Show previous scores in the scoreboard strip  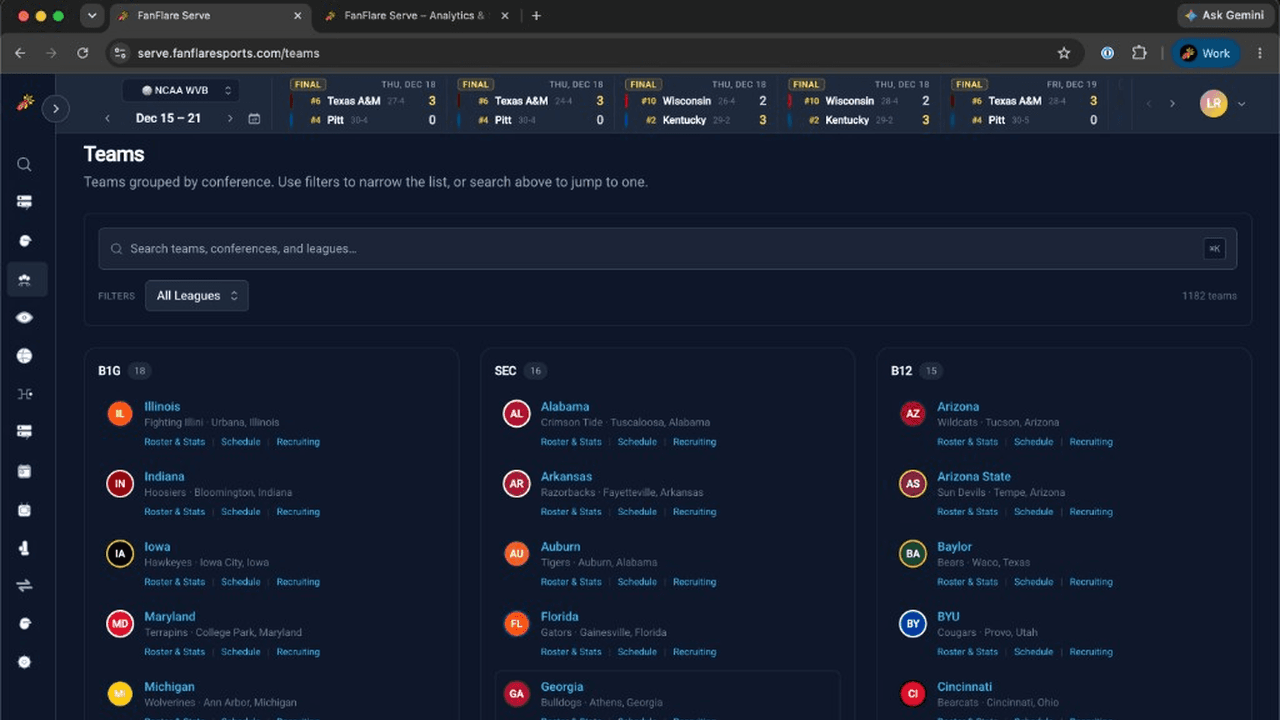point(1148,104)
